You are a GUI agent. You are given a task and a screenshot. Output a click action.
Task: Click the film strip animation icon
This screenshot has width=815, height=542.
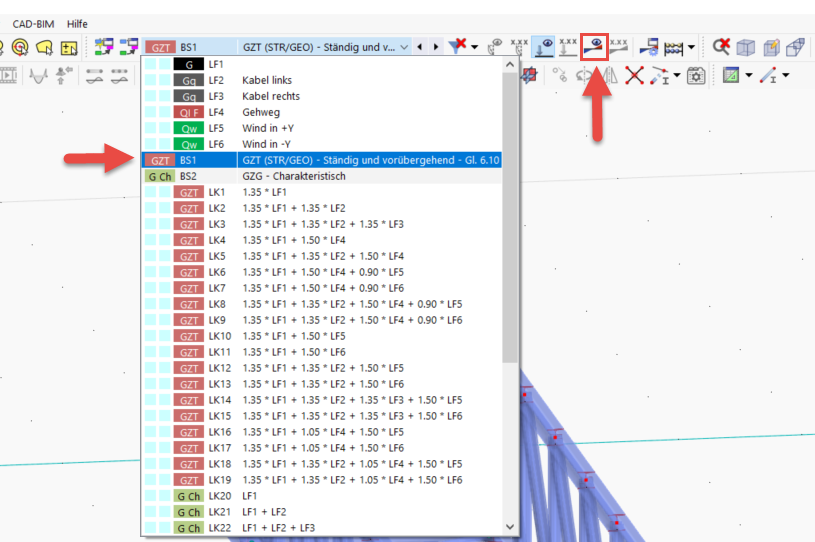click(8, 76)
